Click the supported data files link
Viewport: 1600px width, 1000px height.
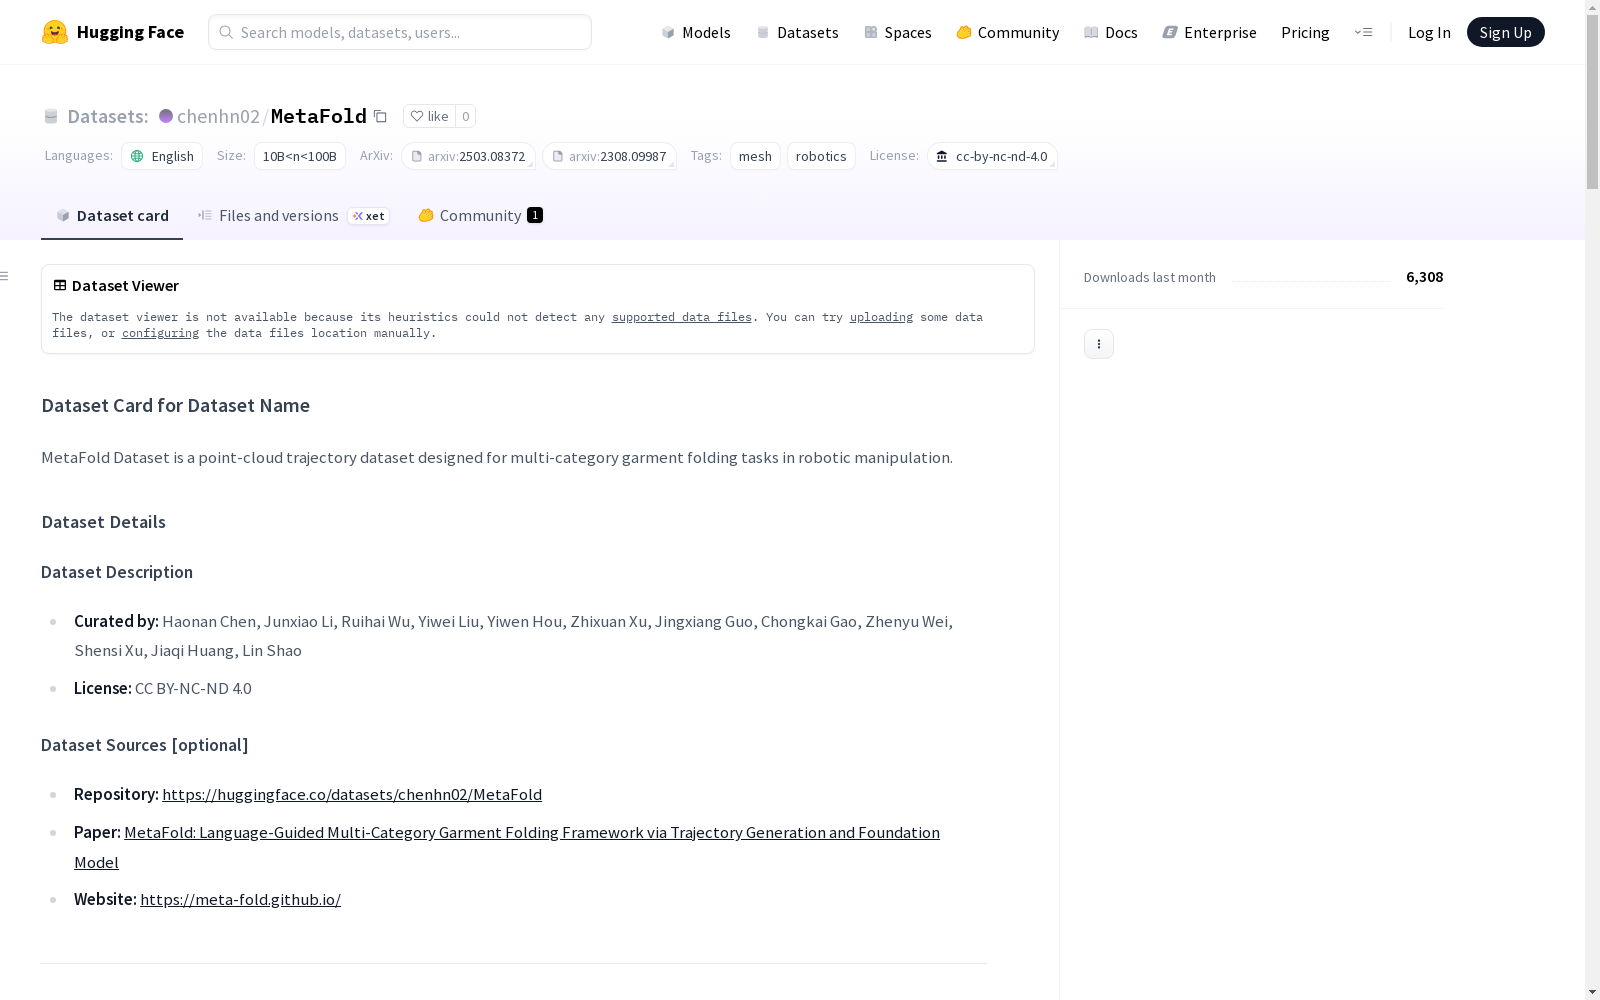[681, 317]
